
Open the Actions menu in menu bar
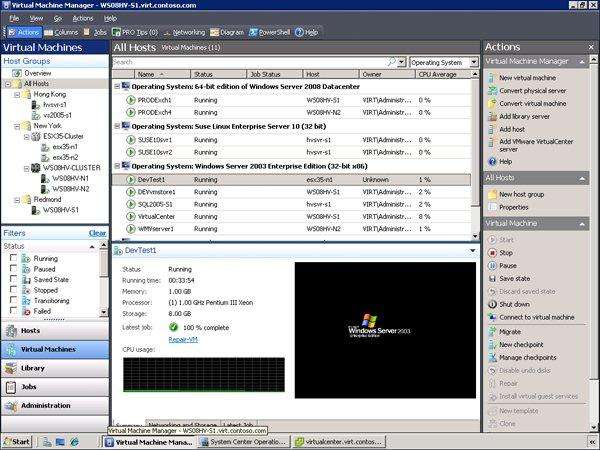click(x=83, y=18)
